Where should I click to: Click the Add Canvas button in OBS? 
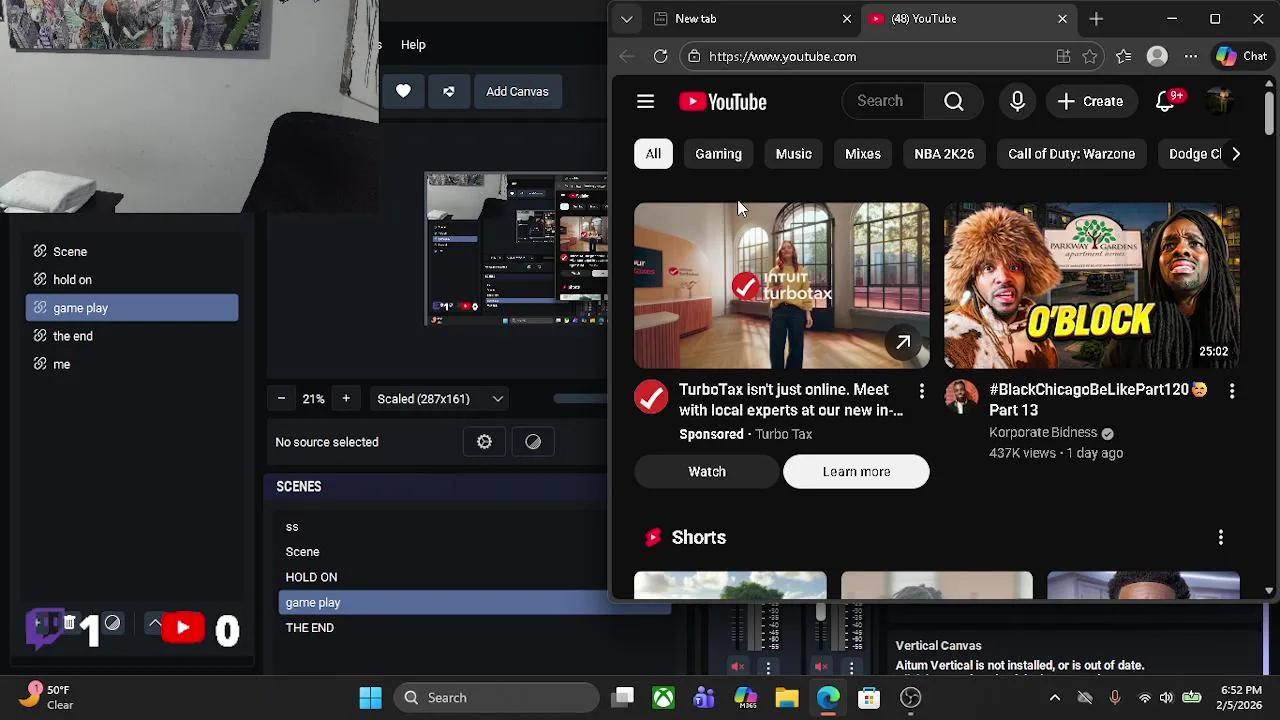(517, 92)
